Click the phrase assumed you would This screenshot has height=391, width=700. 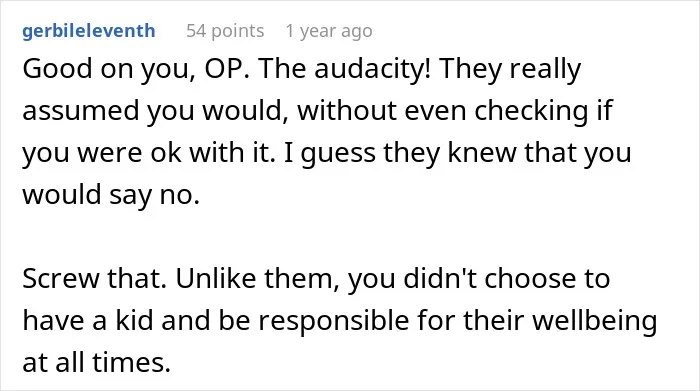[155, 110]
